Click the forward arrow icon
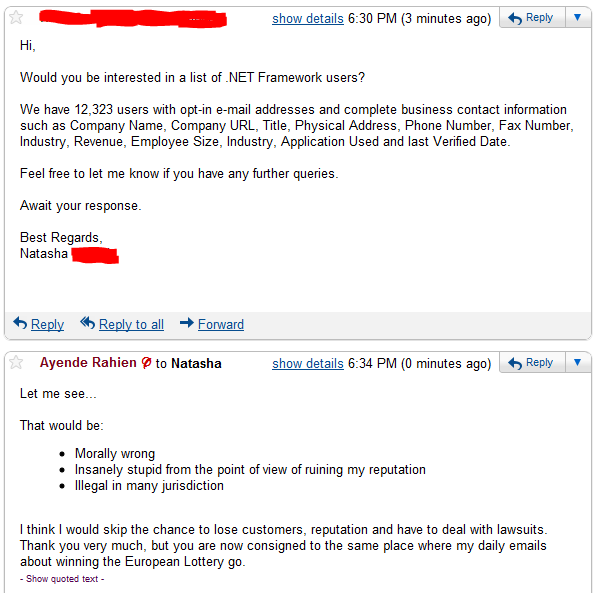Screen dimensions: 596x593 pos(187,323)
